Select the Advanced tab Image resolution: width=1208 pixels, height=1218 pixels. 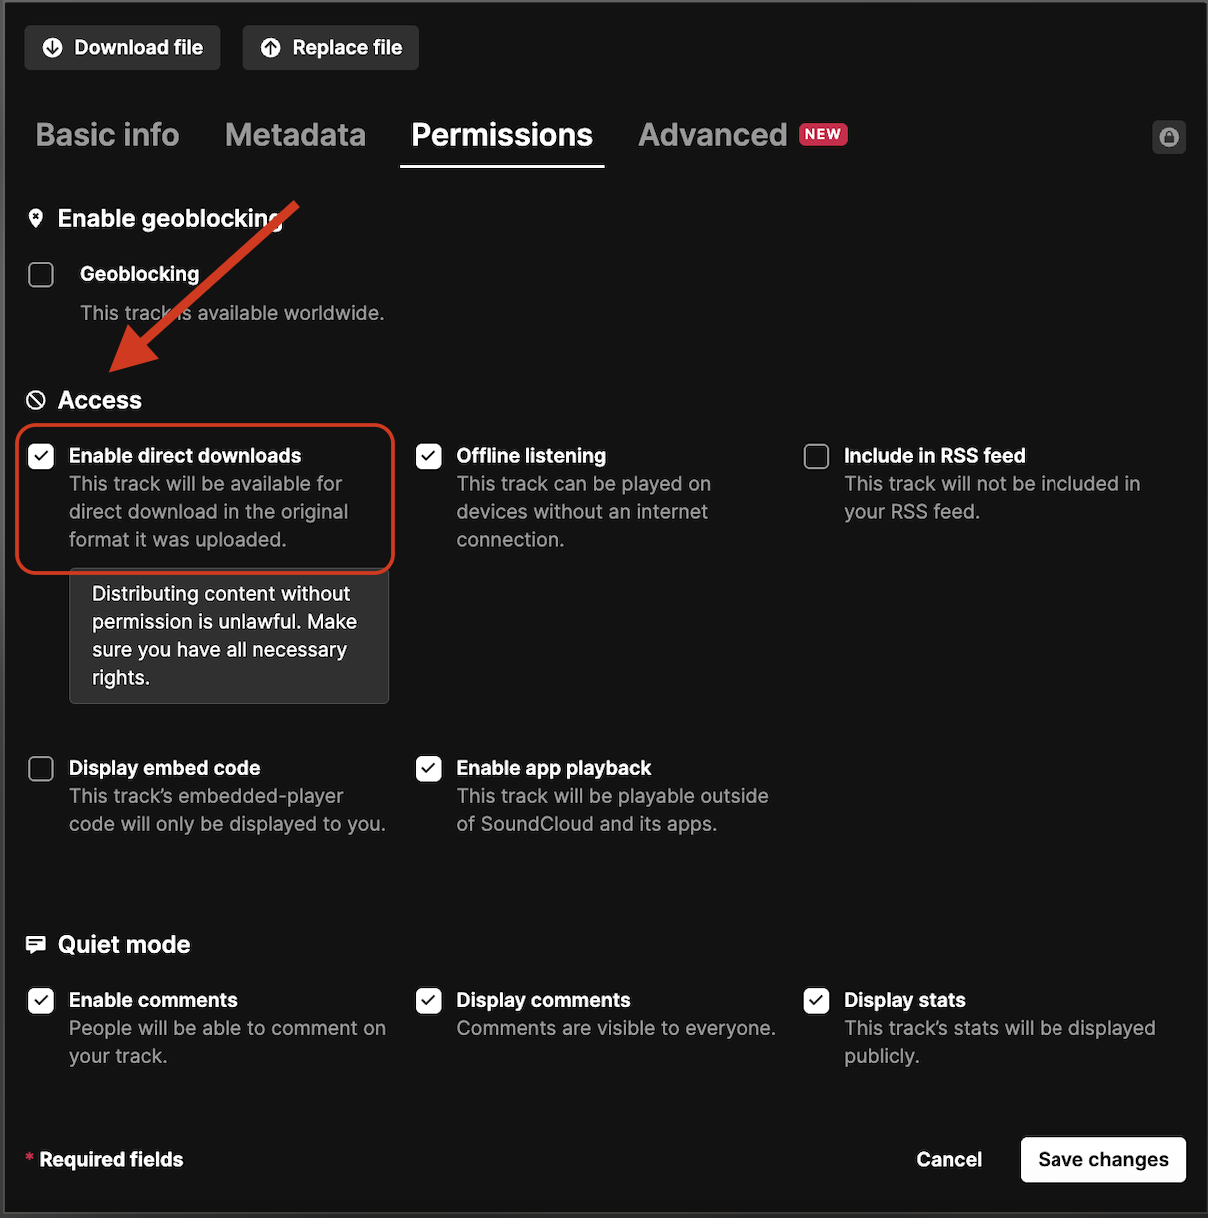pos(712,135)
